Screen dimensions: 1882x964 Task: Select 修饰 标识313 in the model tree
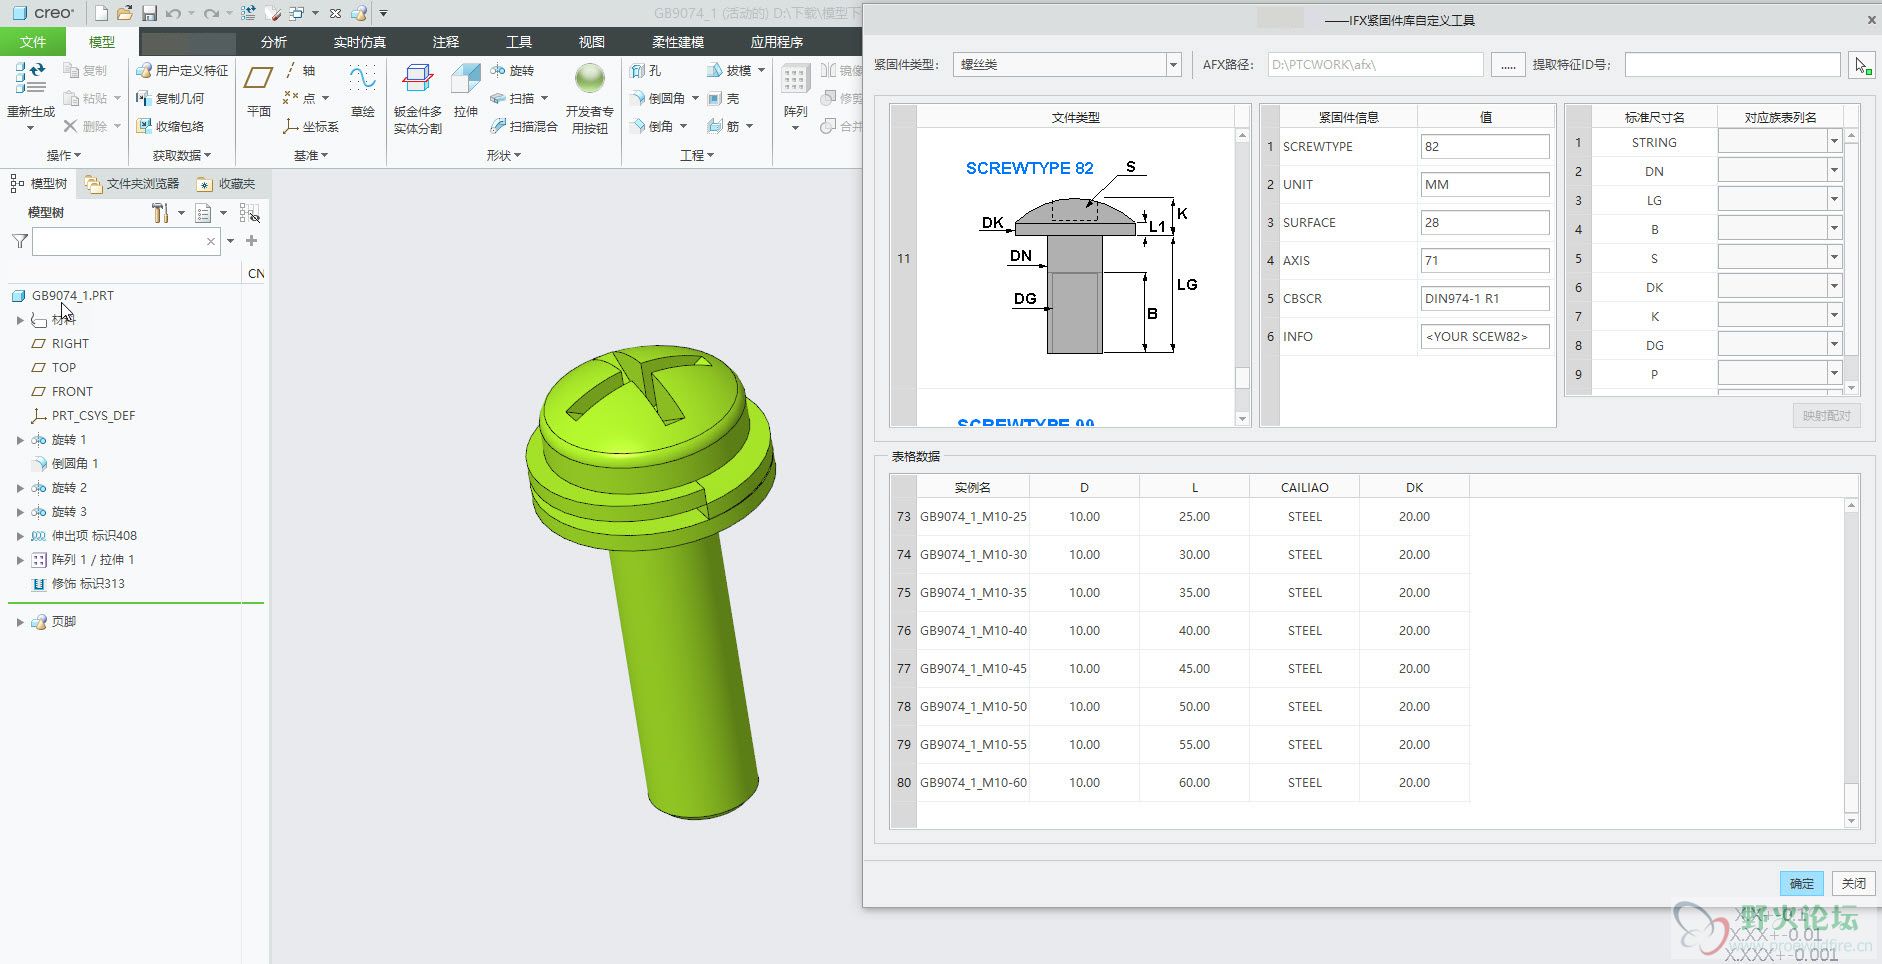(x=88, y=584)
